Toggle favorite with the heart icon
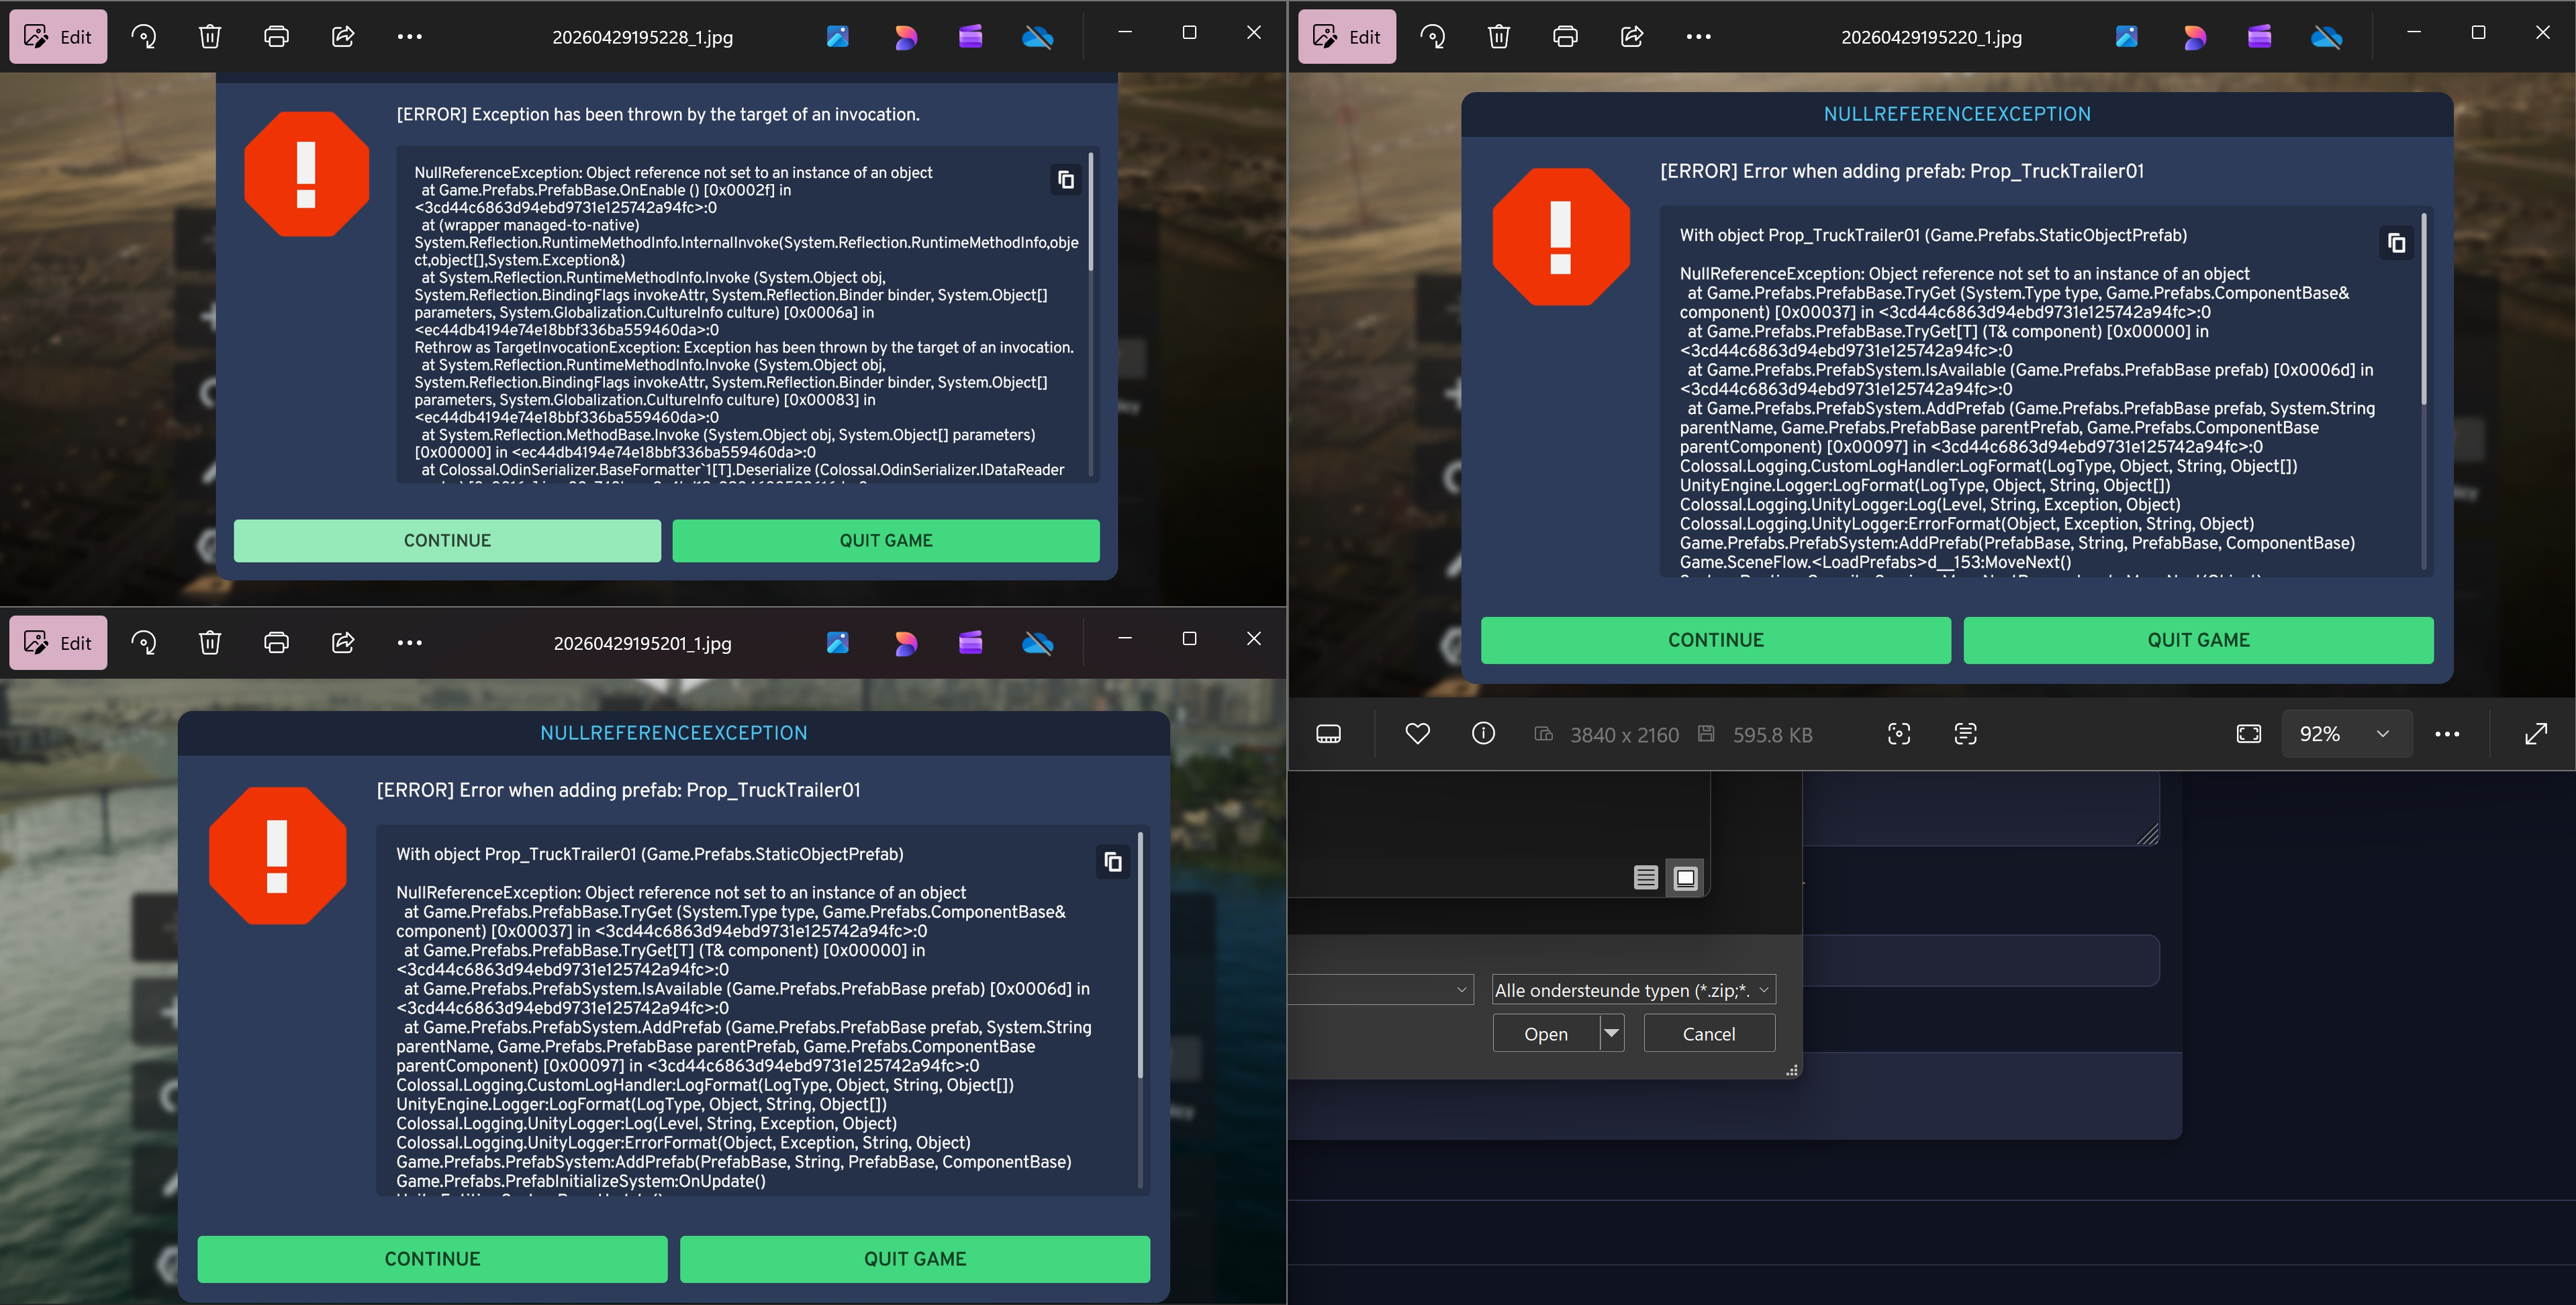Viewport: 2576px width, 1305px height. pos(1417,734)
